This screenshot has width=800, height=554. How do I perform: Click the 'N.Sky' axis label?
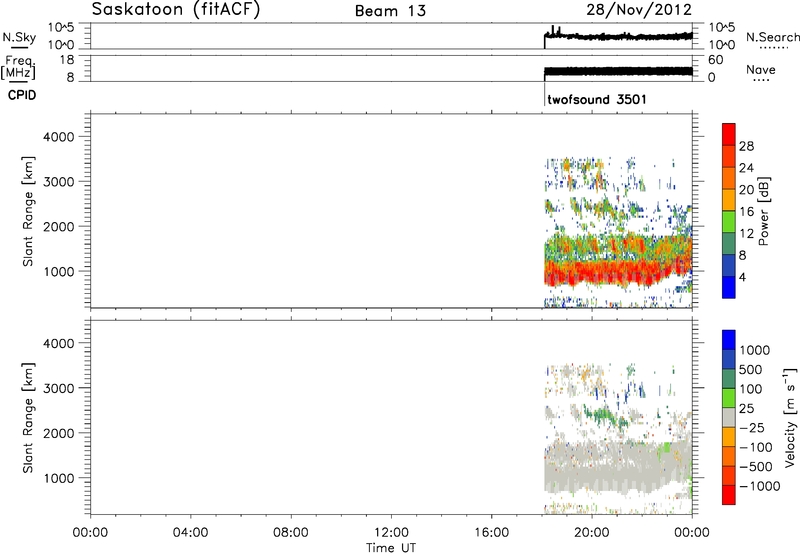[x=19, y=37]
